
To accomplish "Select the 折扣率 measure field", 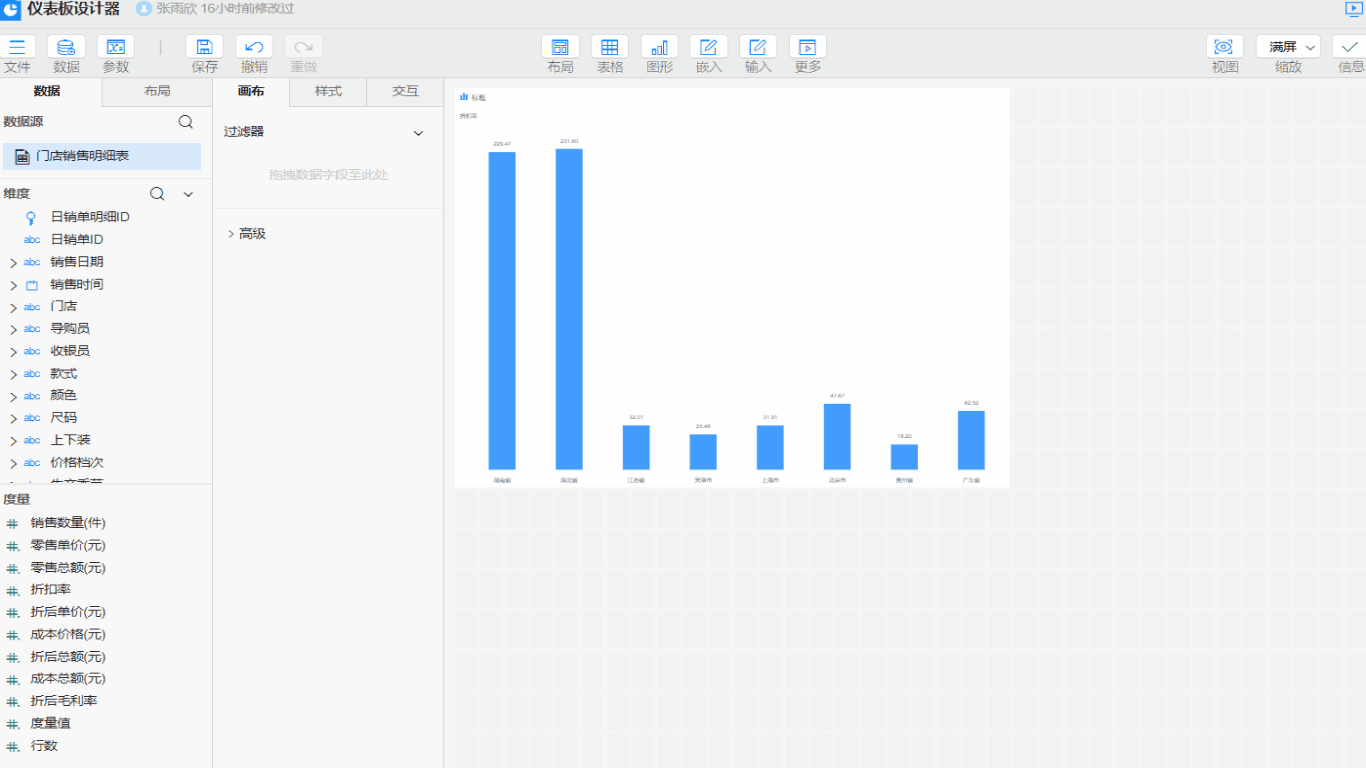I will (51, 590).
